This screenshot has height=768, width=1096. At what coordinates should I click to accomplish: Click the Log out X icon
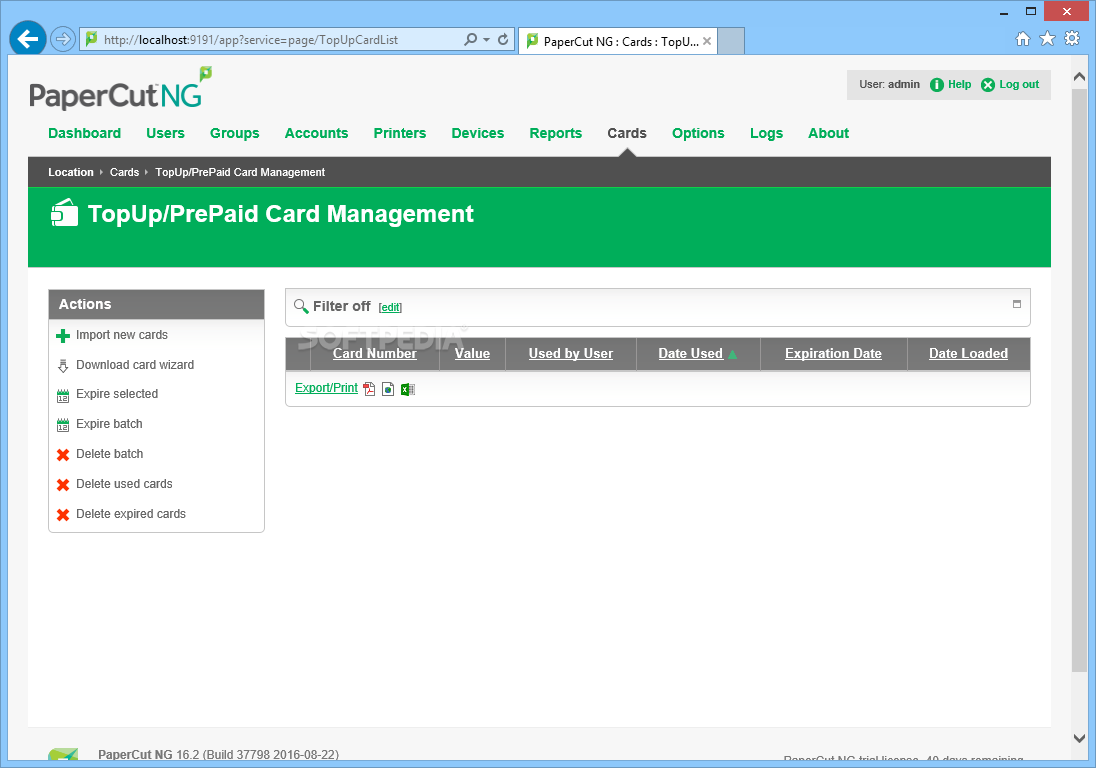[x=988, y=85]
